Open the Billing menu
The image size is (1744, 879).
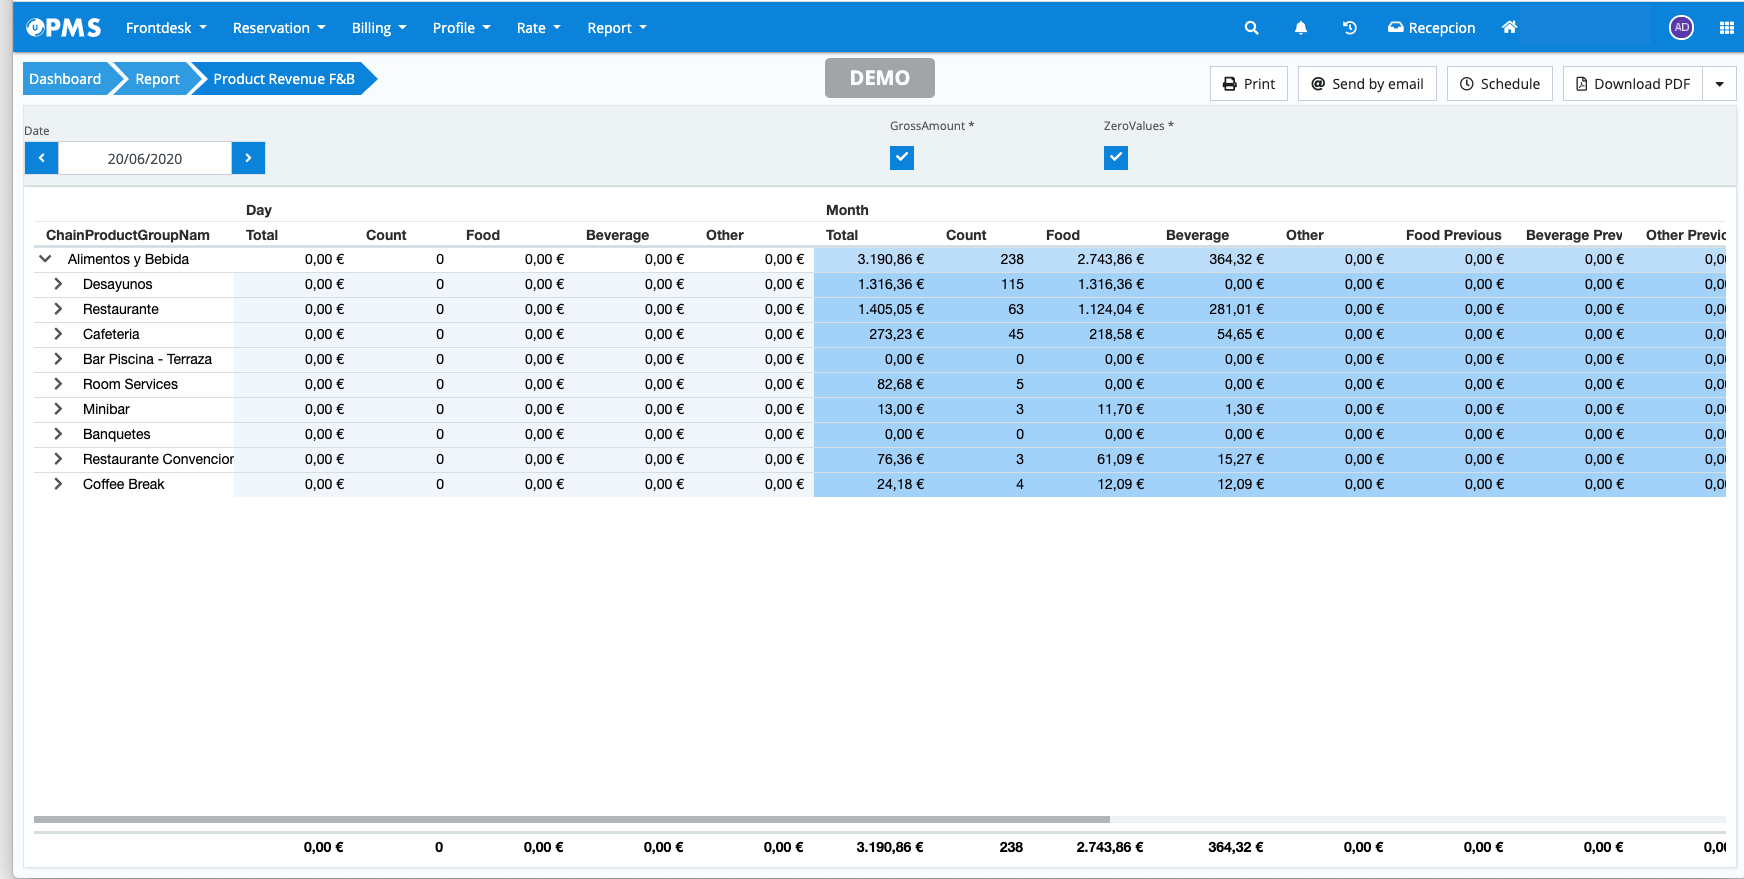378,28
